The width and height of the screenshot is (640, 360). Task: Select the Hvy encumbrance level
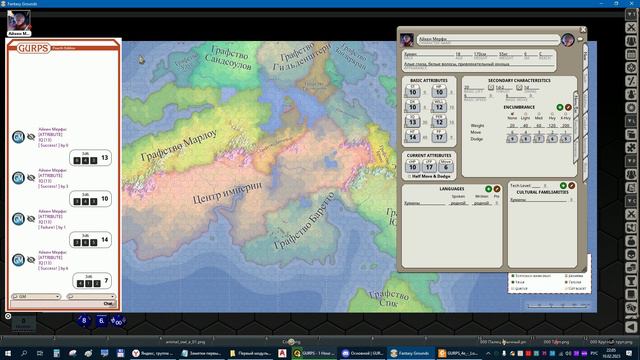tap(552, 114)
